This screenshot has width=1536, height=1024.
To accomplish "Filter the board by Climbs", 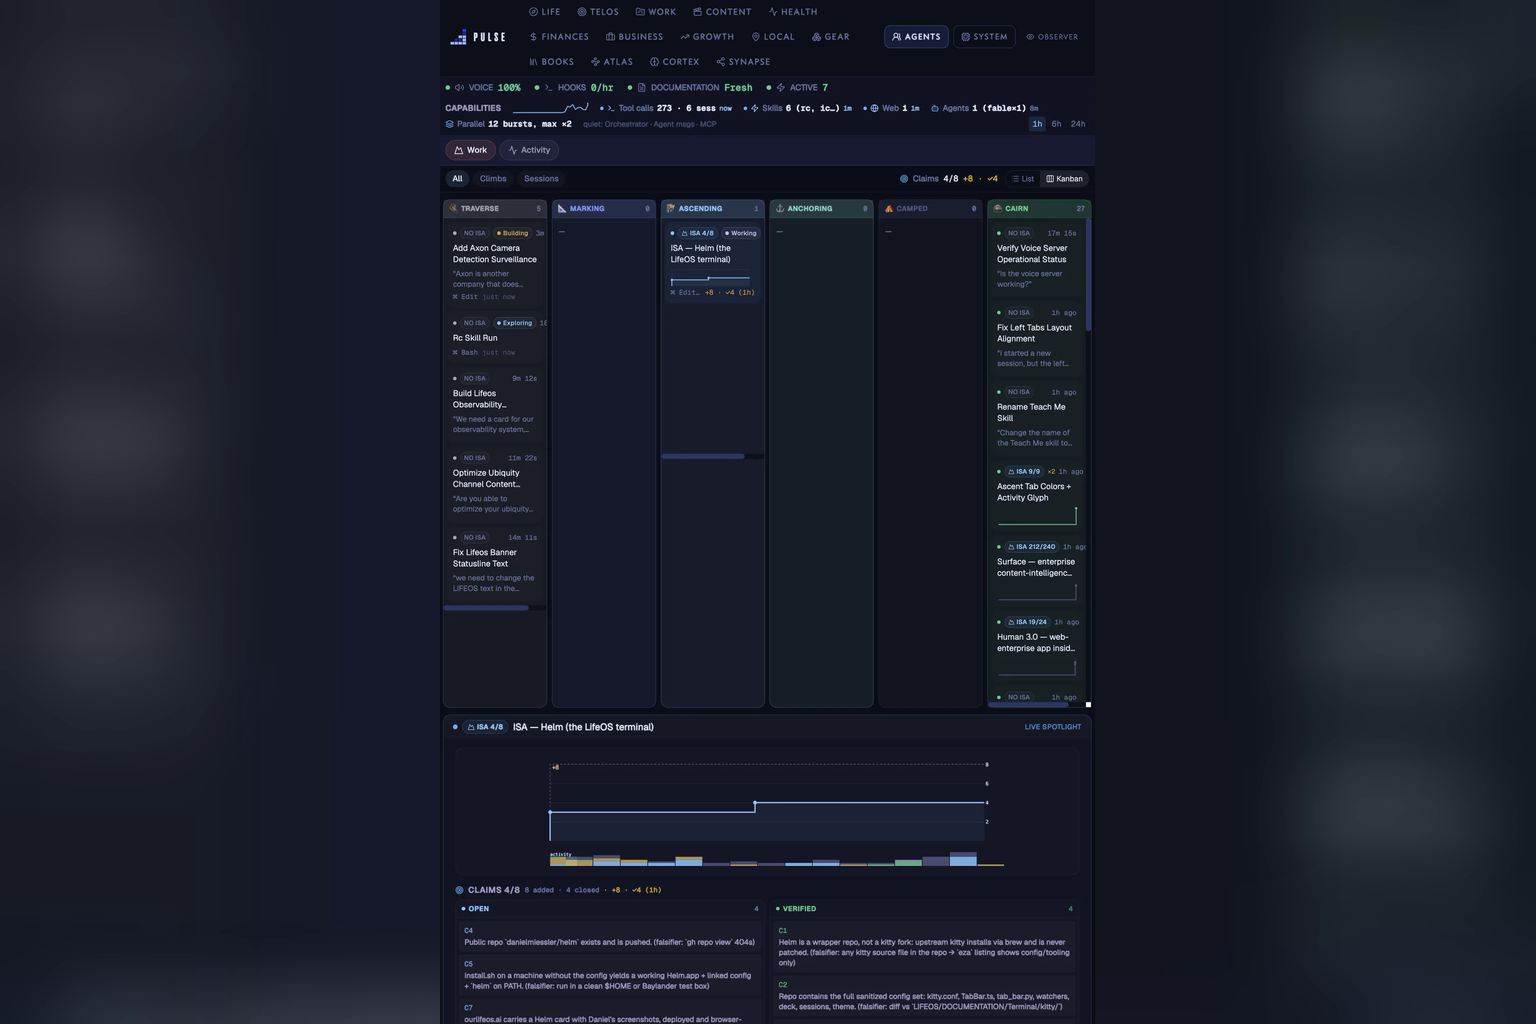I will point(493,179).
